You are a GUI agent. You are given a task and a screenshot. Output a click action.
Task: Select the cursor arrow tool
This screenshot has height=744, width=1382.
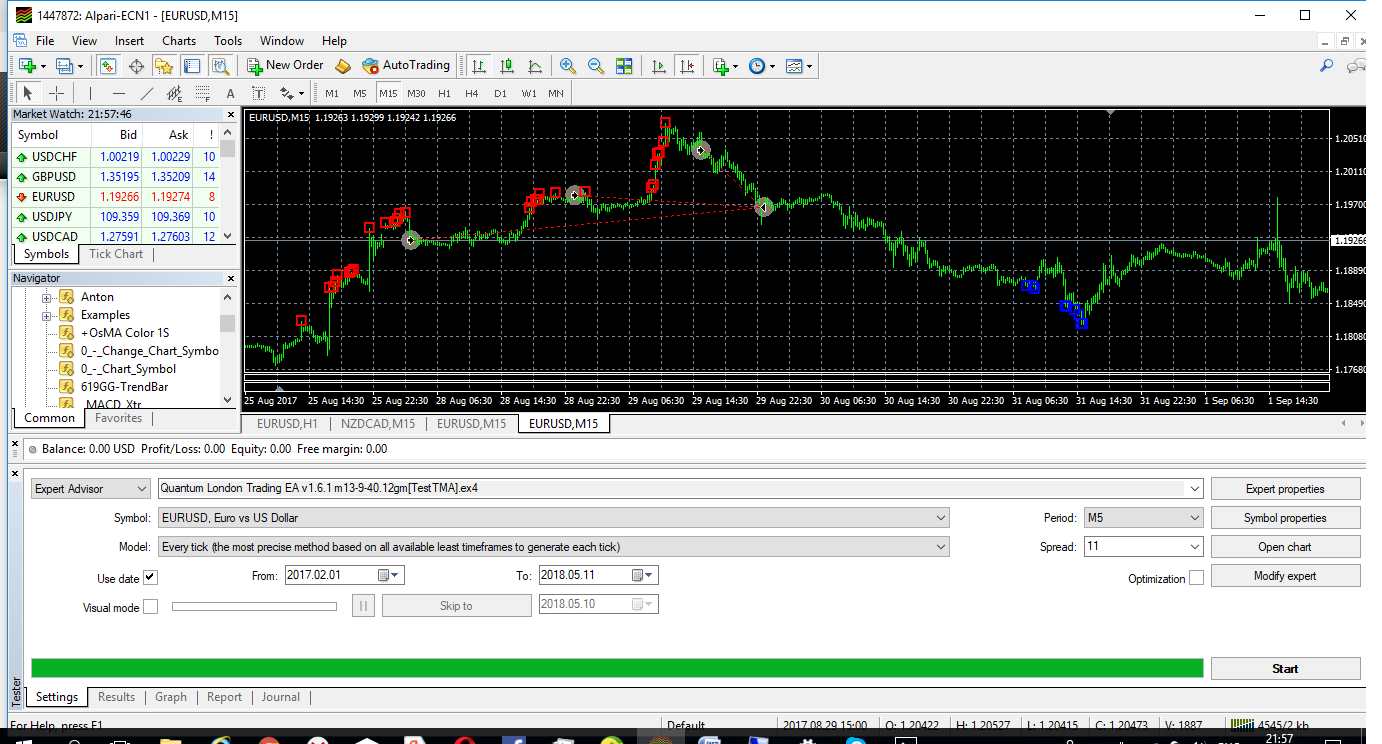point(28,93)
